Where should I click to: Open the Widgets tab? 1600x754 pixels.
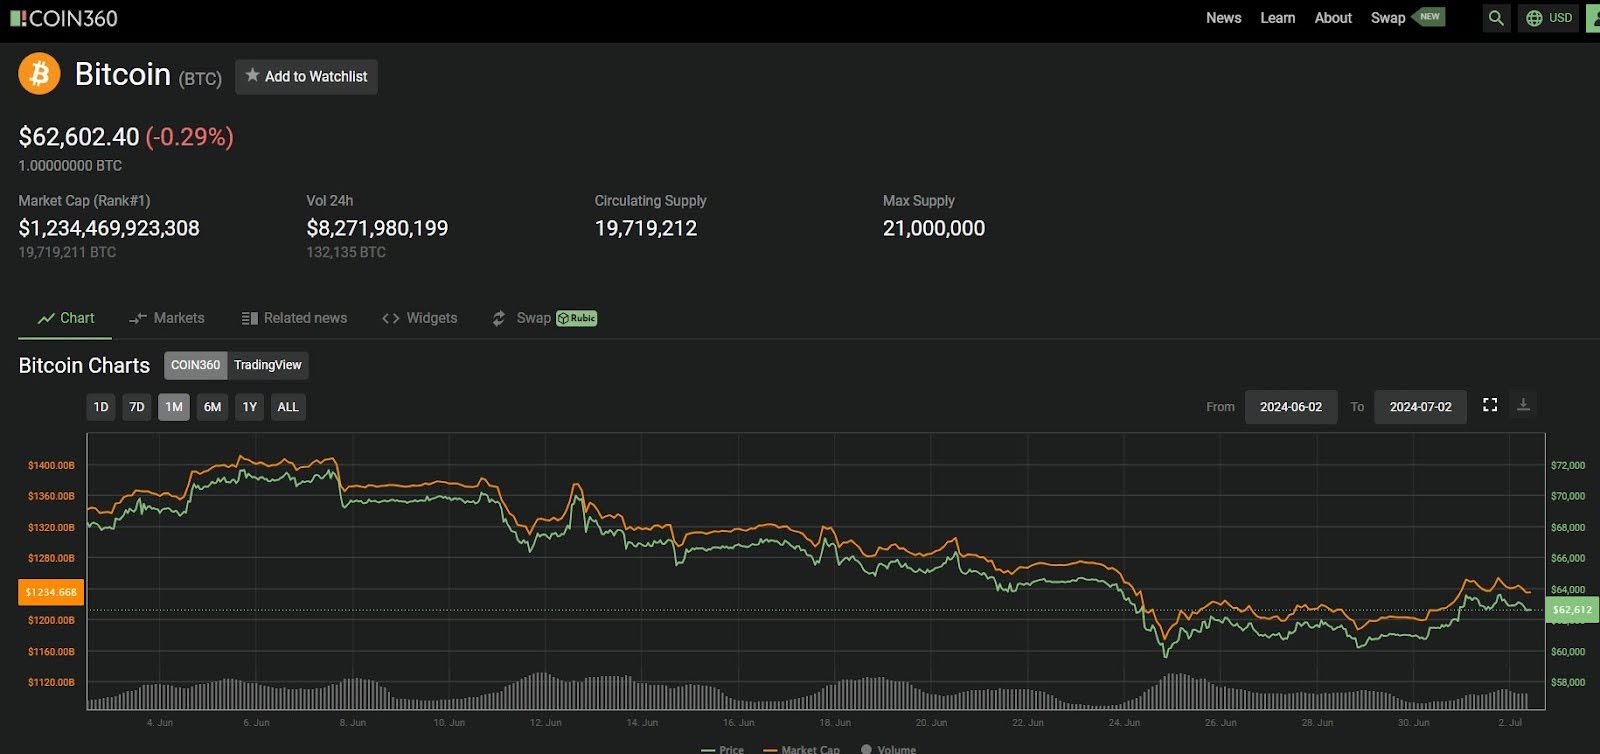[419, 318]
